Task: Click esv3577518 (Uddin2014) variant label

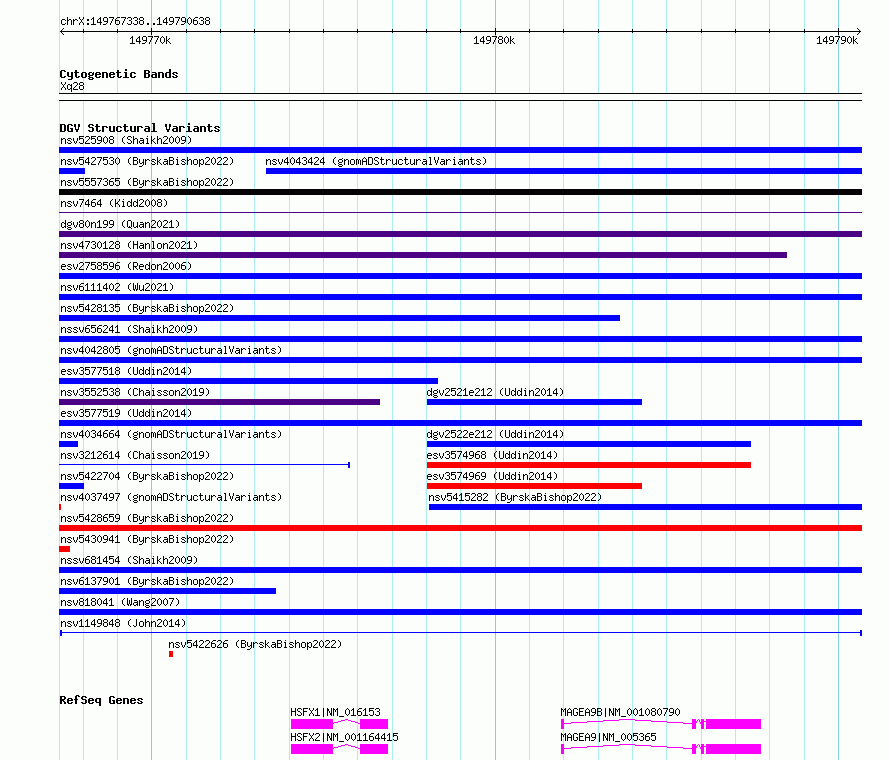Action: (x=126, y=371)
